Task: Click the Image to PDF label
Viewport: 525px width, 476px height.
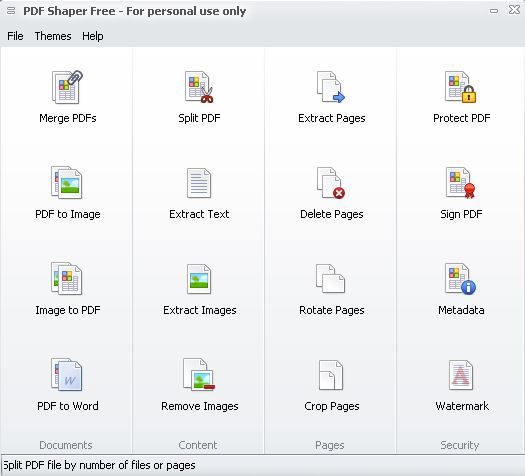Action: (68, 310)
